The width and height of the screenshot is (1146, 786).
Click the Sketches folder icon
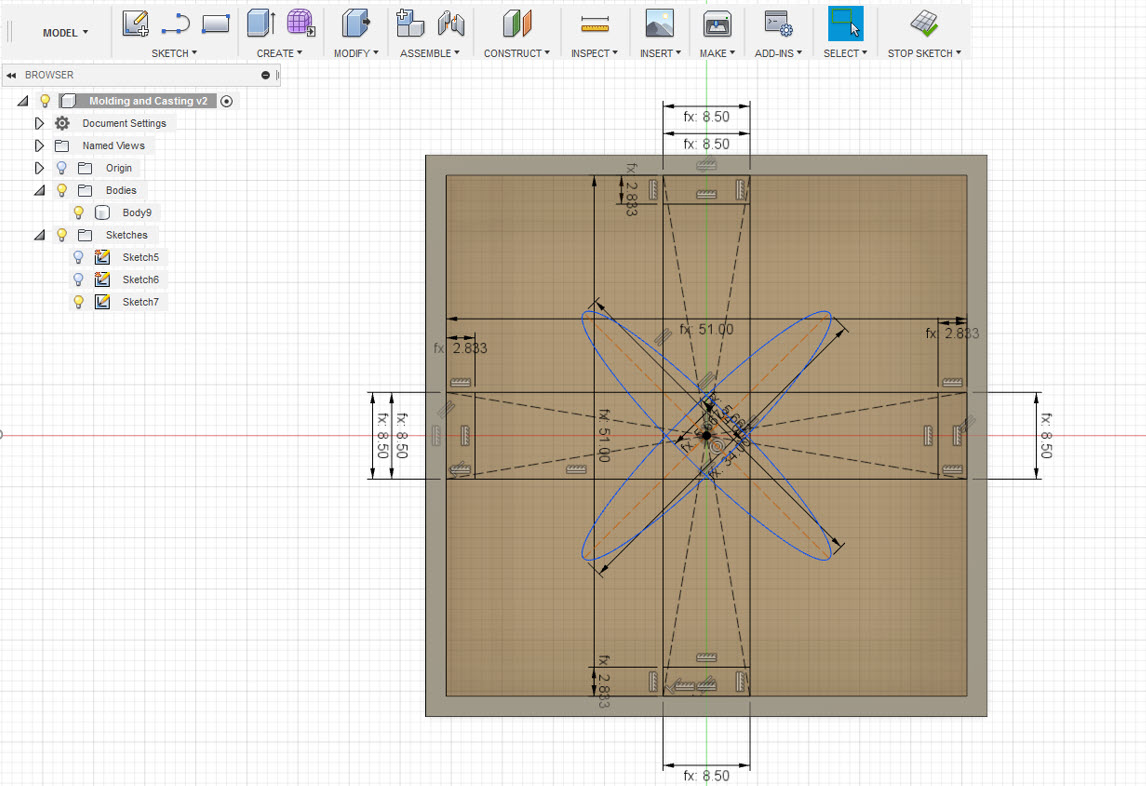click(x=86, y=235)
